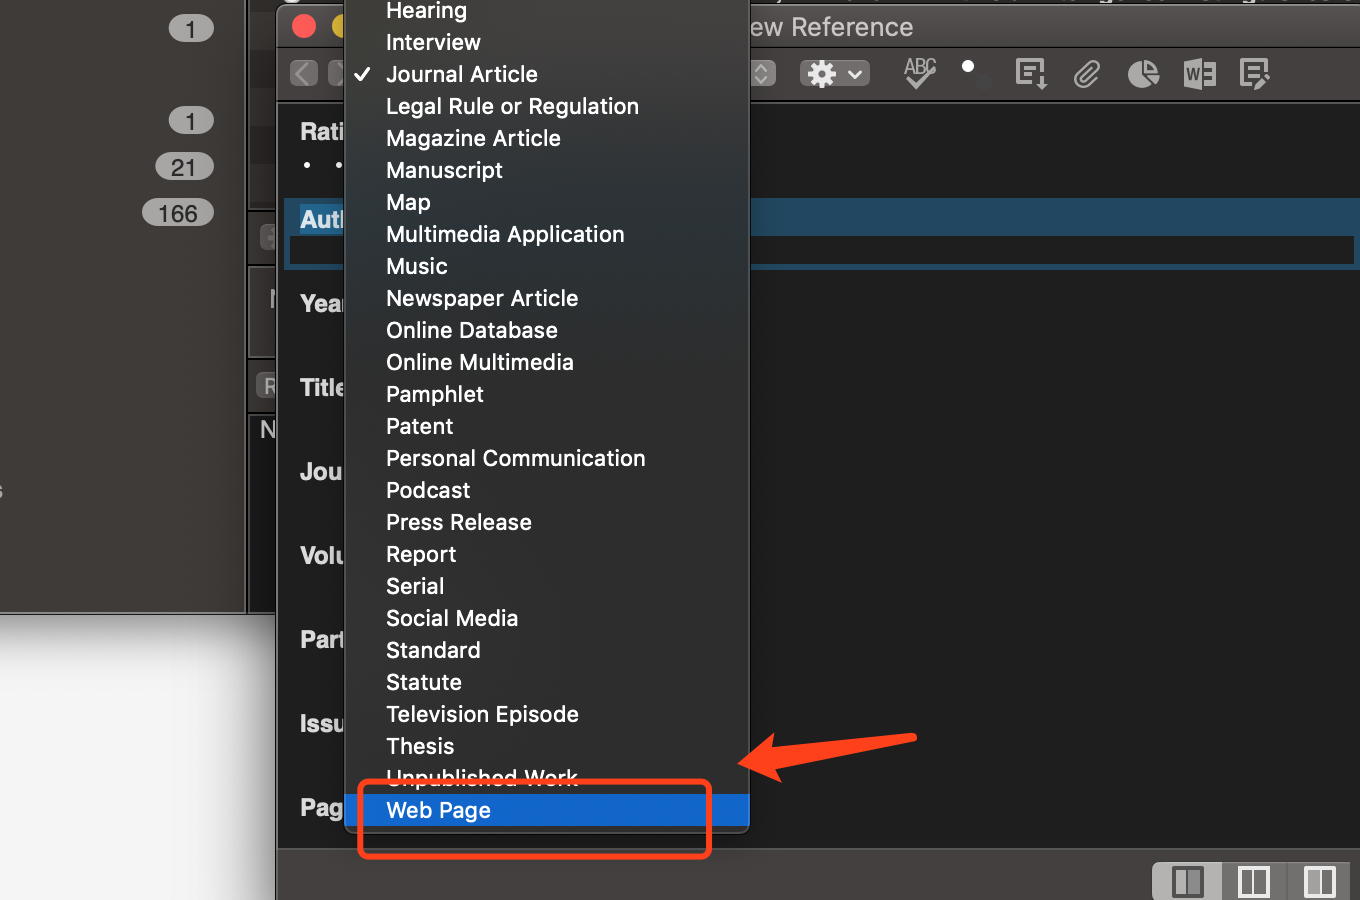The width and height of the screenshot is (1360, 900).
Task: Open the edit notes toolbar icon
Action: tap(1255, 73)
